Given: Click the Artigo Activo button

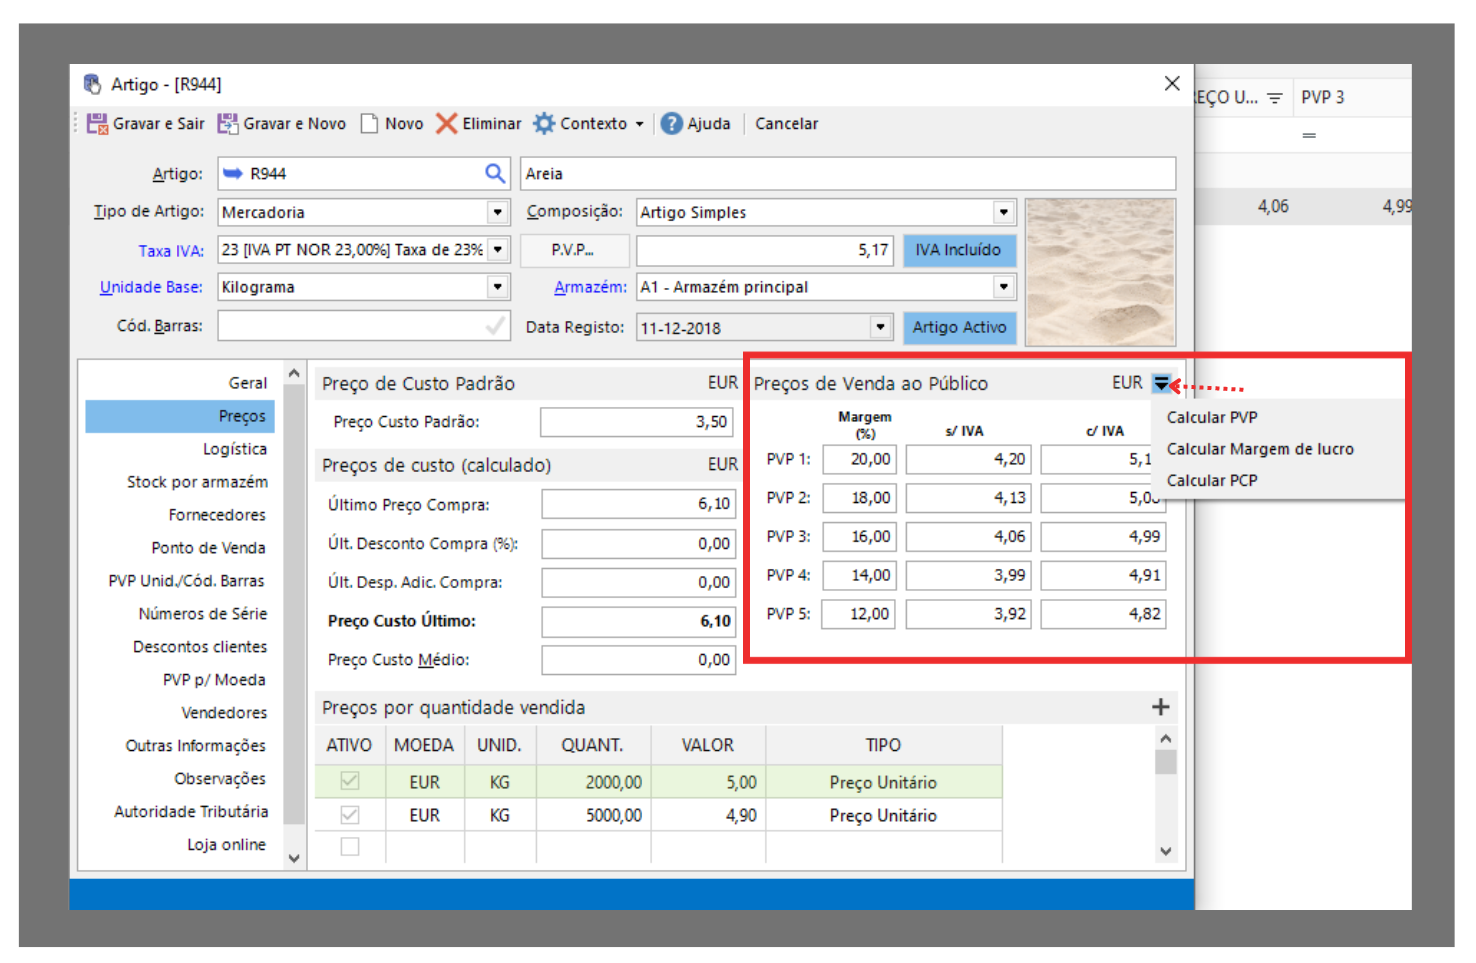Looking at the screenshot, I should click(x=959, y=327).
